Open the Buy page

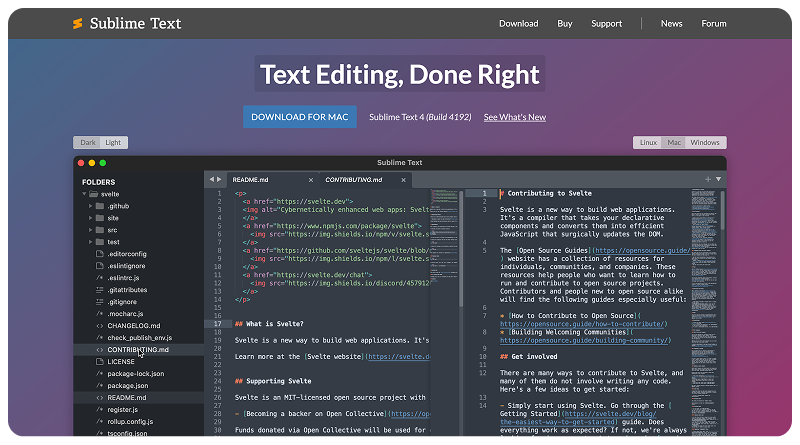(x=564, y=23)
